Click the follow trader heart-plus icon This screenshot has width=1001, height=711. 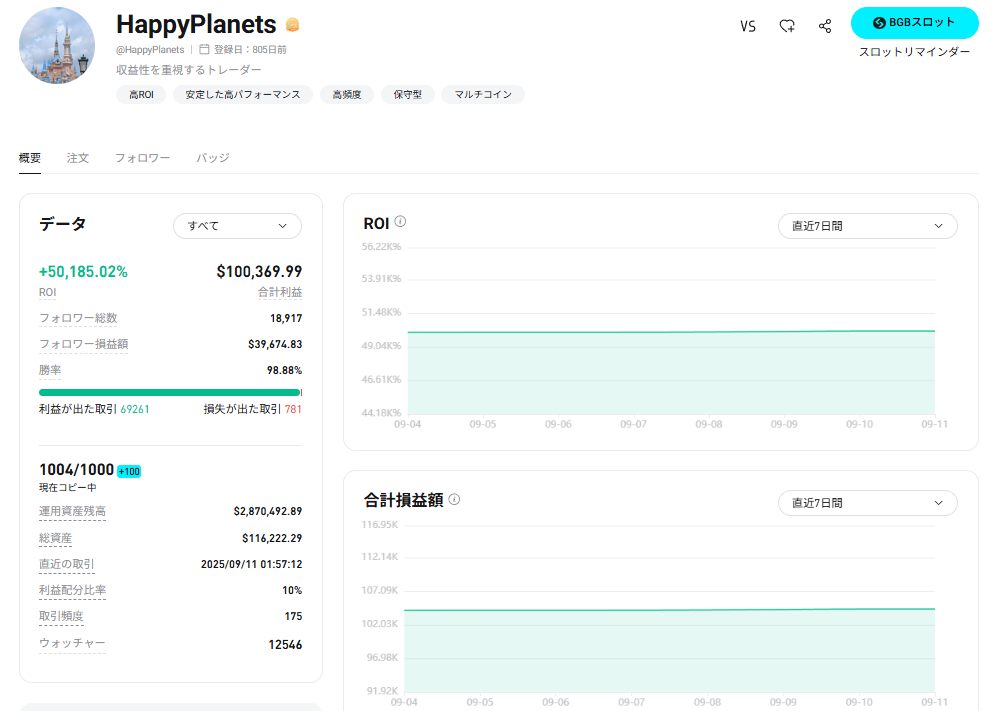click(x=787, y=26)
